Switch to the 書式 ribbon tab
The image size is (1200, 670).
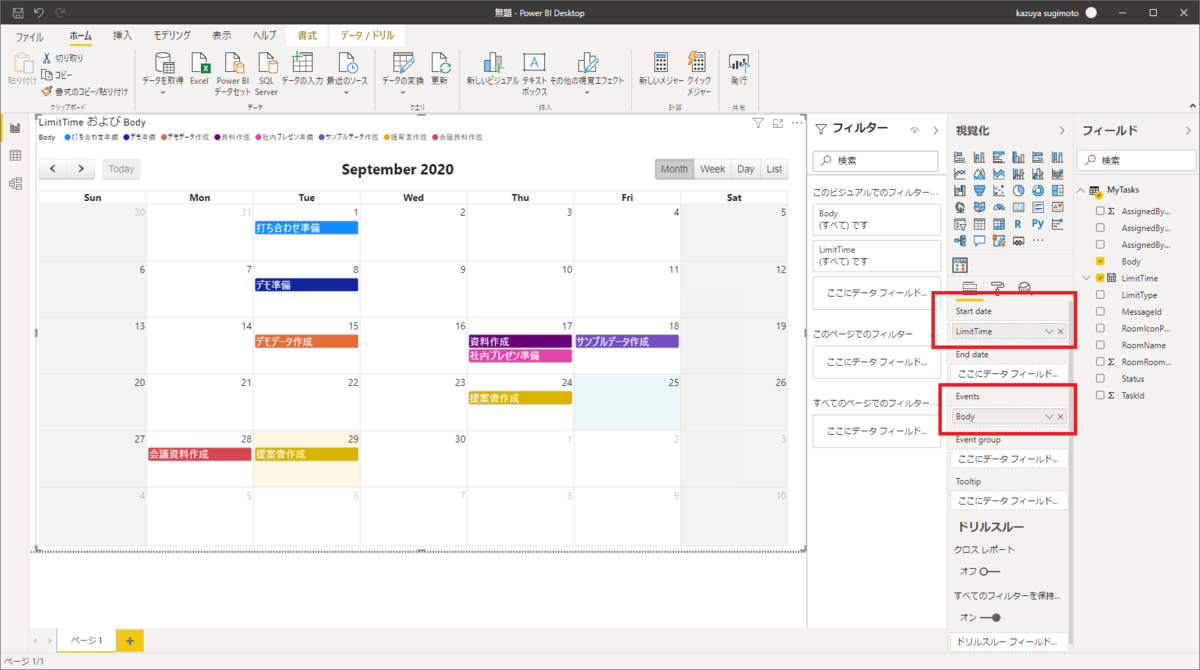point(307,36)
